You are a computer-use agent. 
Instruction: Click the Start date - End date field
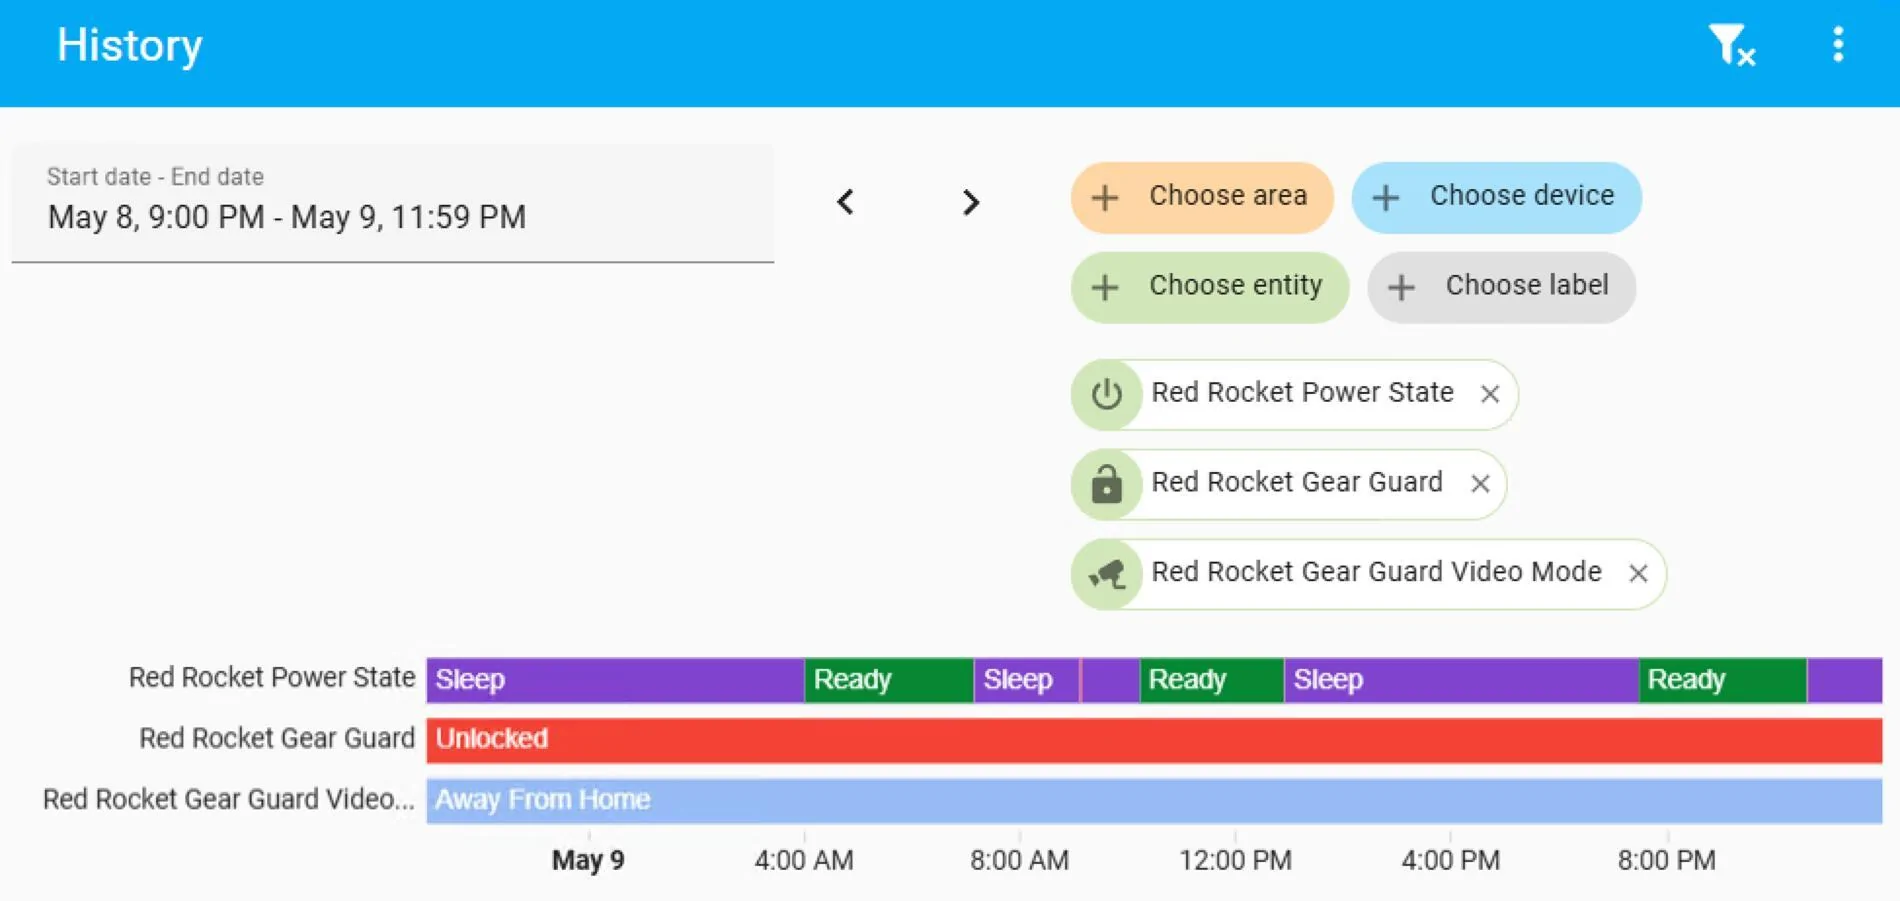point(392,203)
